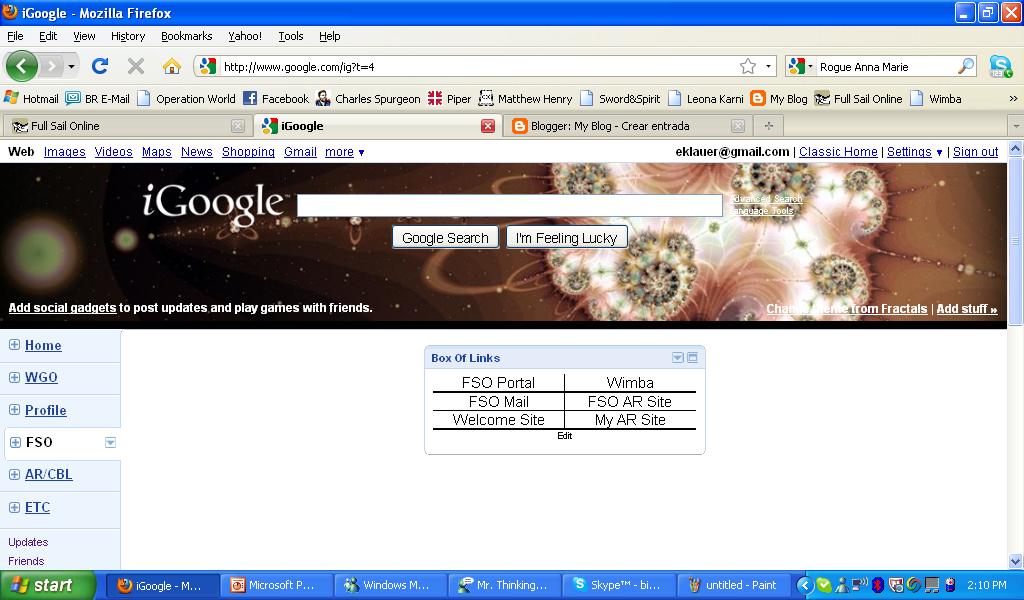Open the Settings dropdown arrow
This screenshot has width=1024, height=600.
click(939, 153)
